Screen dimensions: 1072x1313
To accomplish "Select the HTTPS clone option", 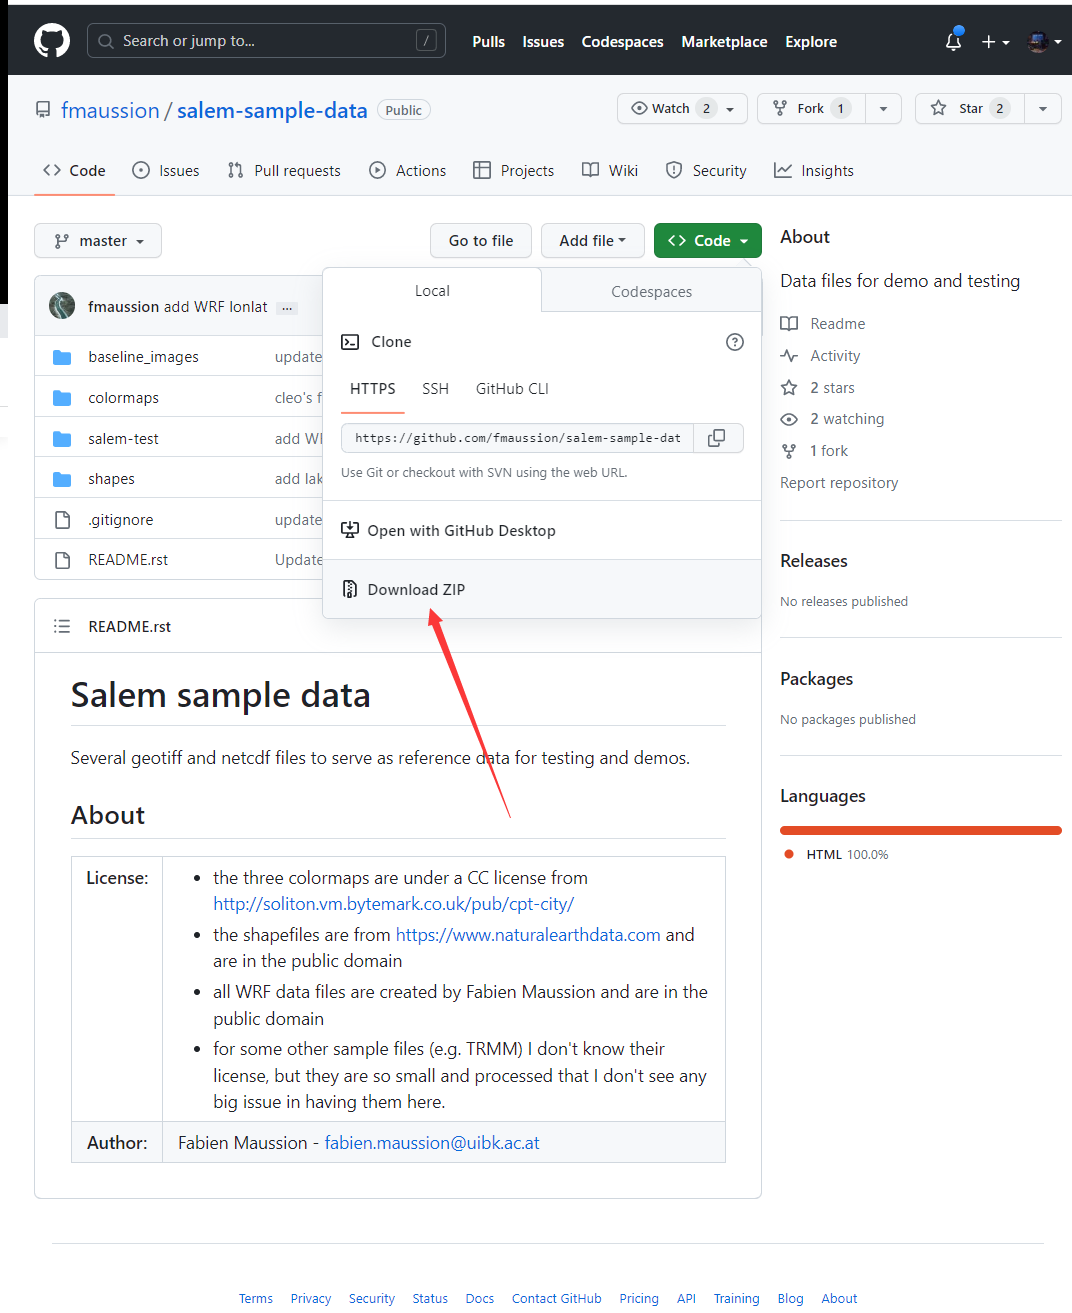I will [x=373, y=389].
